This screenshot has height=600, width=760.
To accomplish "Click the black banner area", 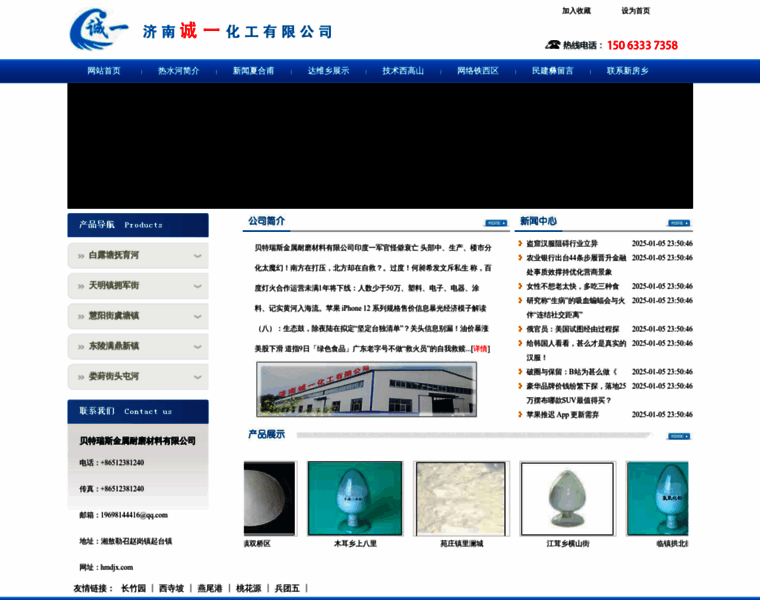I will pyautogui.click(x=380, y=146).
